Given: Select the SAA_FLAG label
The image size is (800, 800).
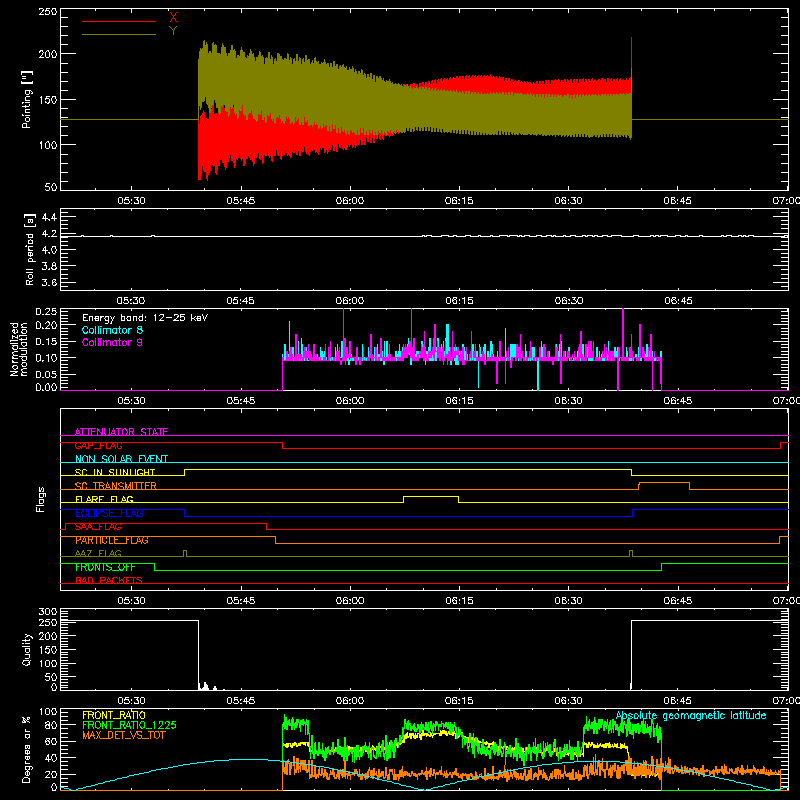Looking at the screenshot, I should pyautogui.click(x=98, y=527).
